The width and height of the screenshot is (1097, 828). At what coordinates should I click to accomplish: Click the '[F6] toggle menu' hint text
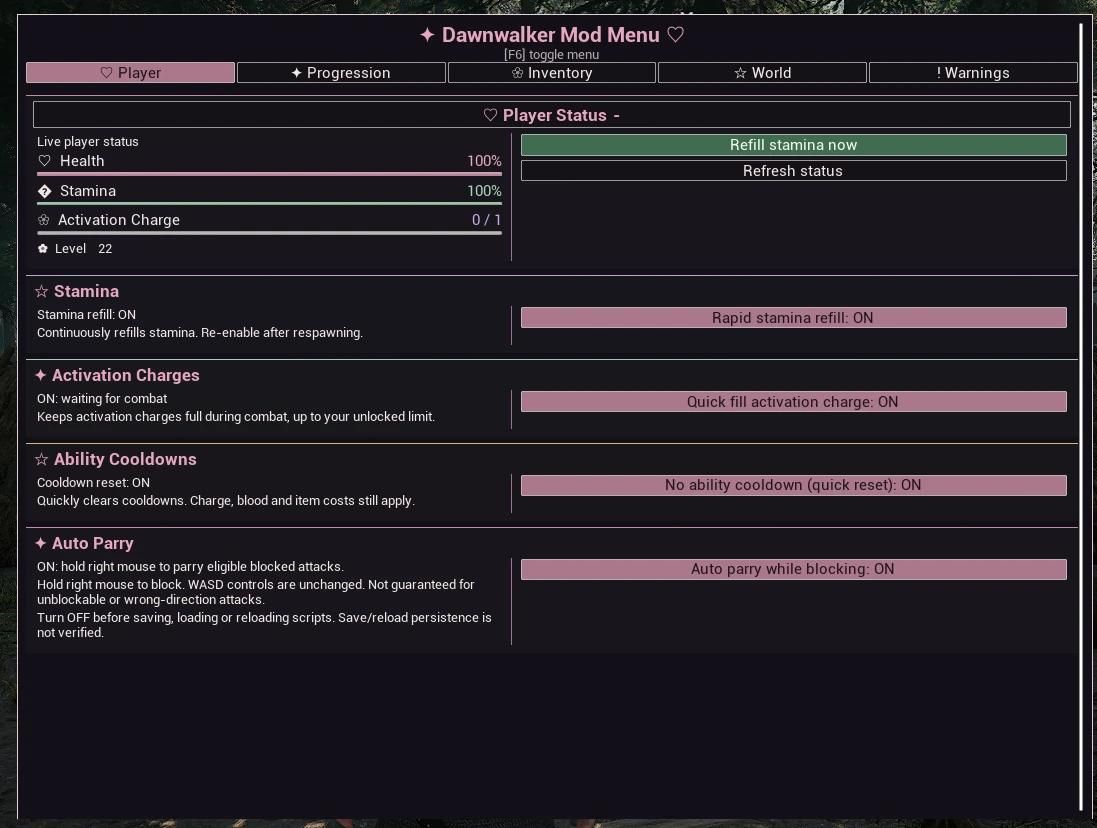pyautogui.click(x=551, y=55)
